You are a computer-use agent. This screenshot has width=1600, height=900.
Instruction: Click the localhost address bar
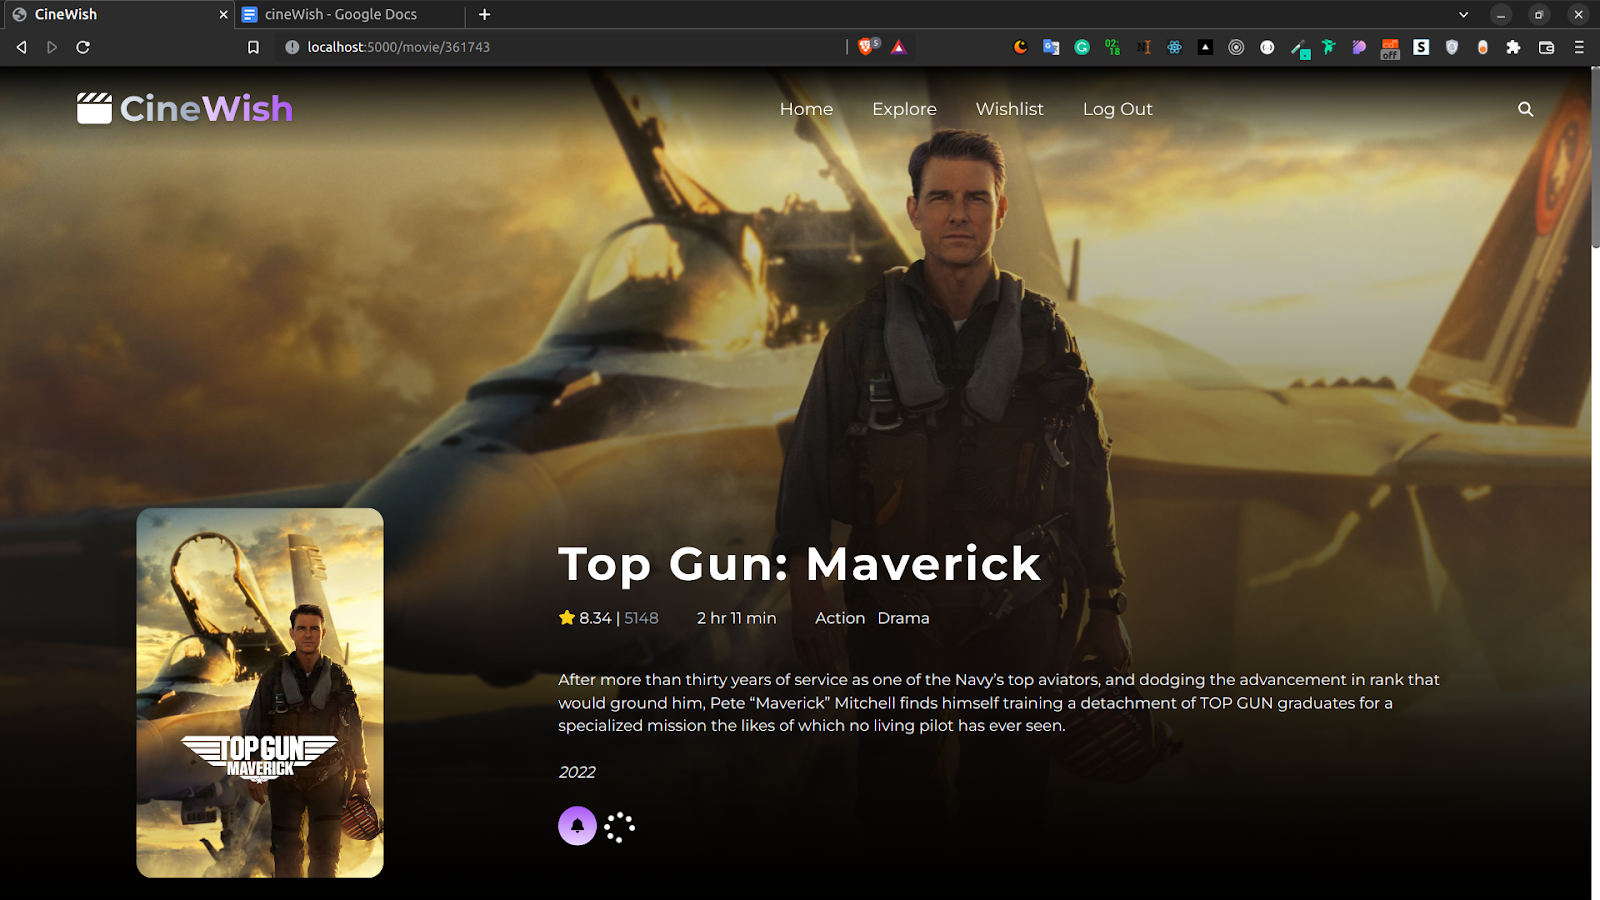point(560,47)
